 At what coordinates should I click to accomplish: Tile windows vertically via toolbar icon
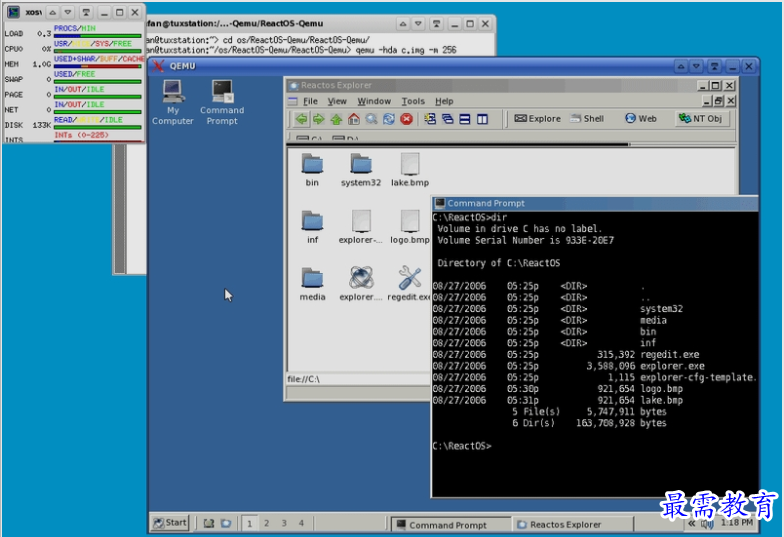[482, 119]
